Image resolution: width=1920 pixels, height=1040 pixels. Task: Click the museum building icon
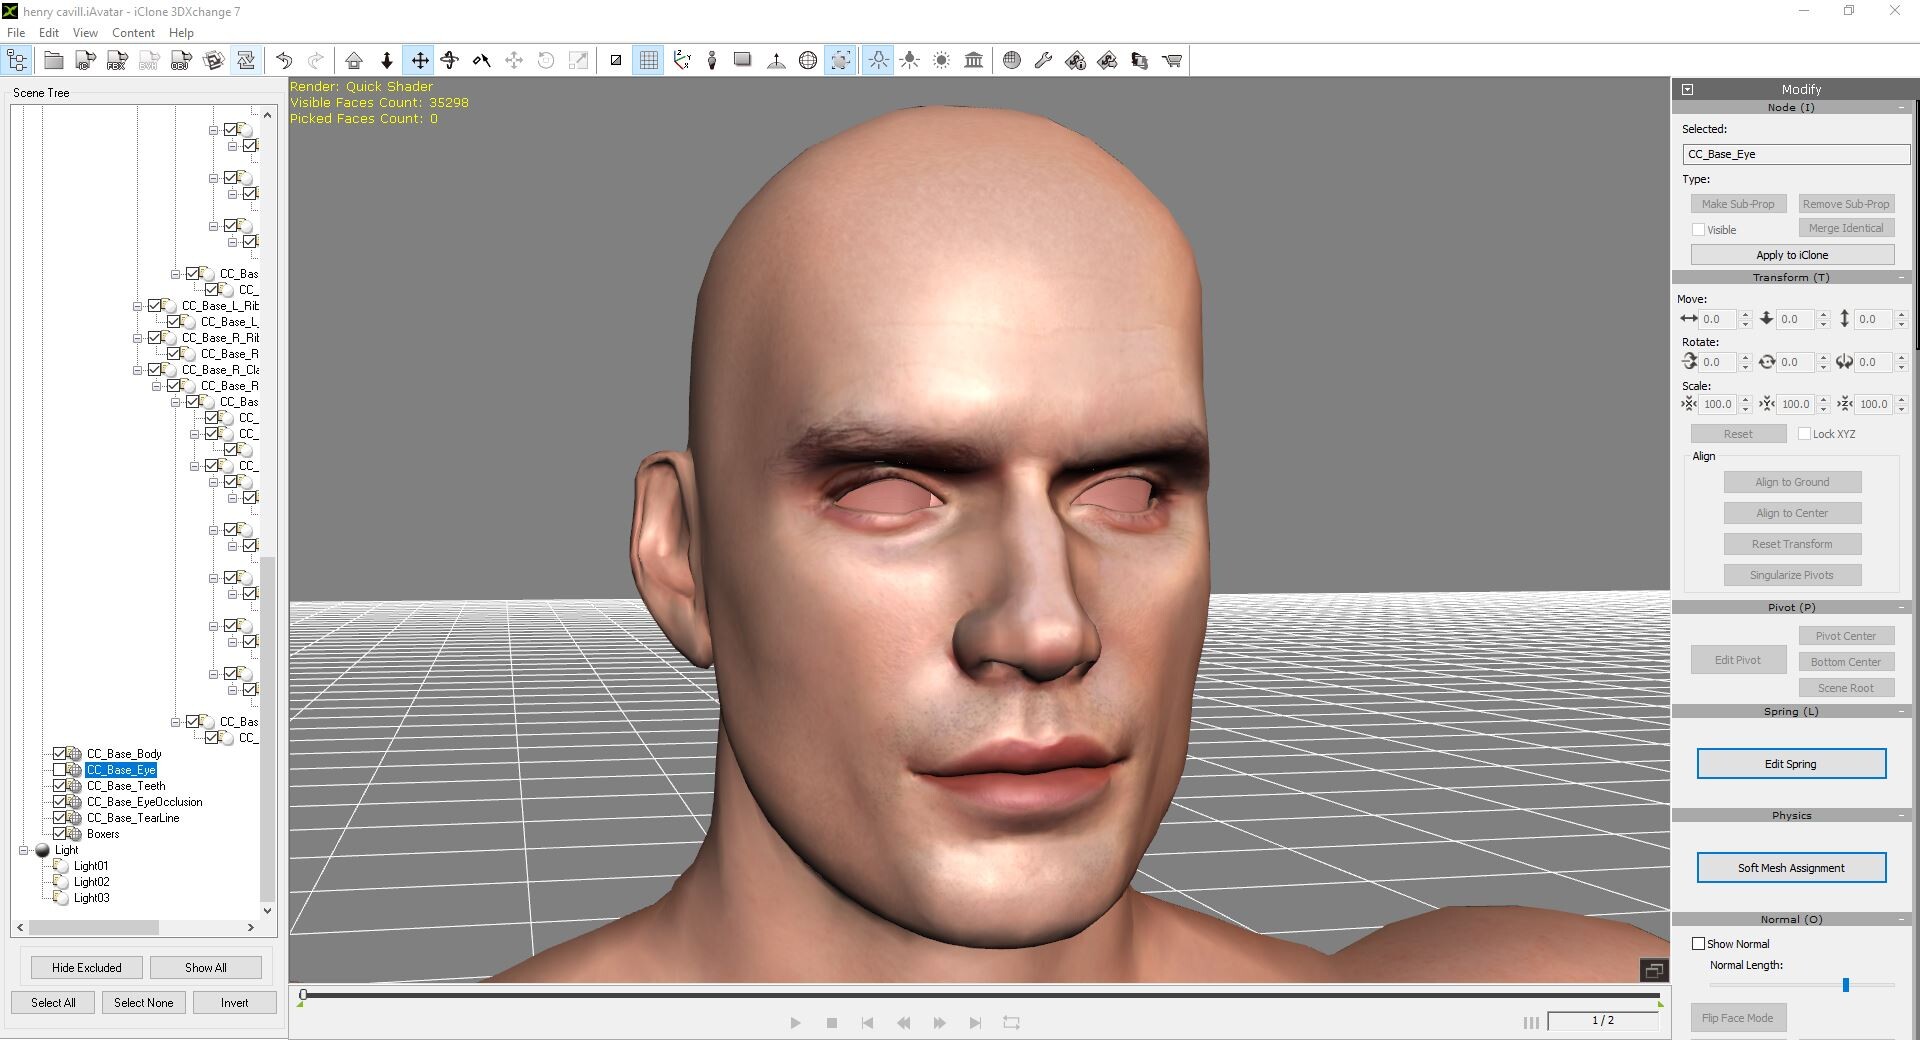point(974,61)
